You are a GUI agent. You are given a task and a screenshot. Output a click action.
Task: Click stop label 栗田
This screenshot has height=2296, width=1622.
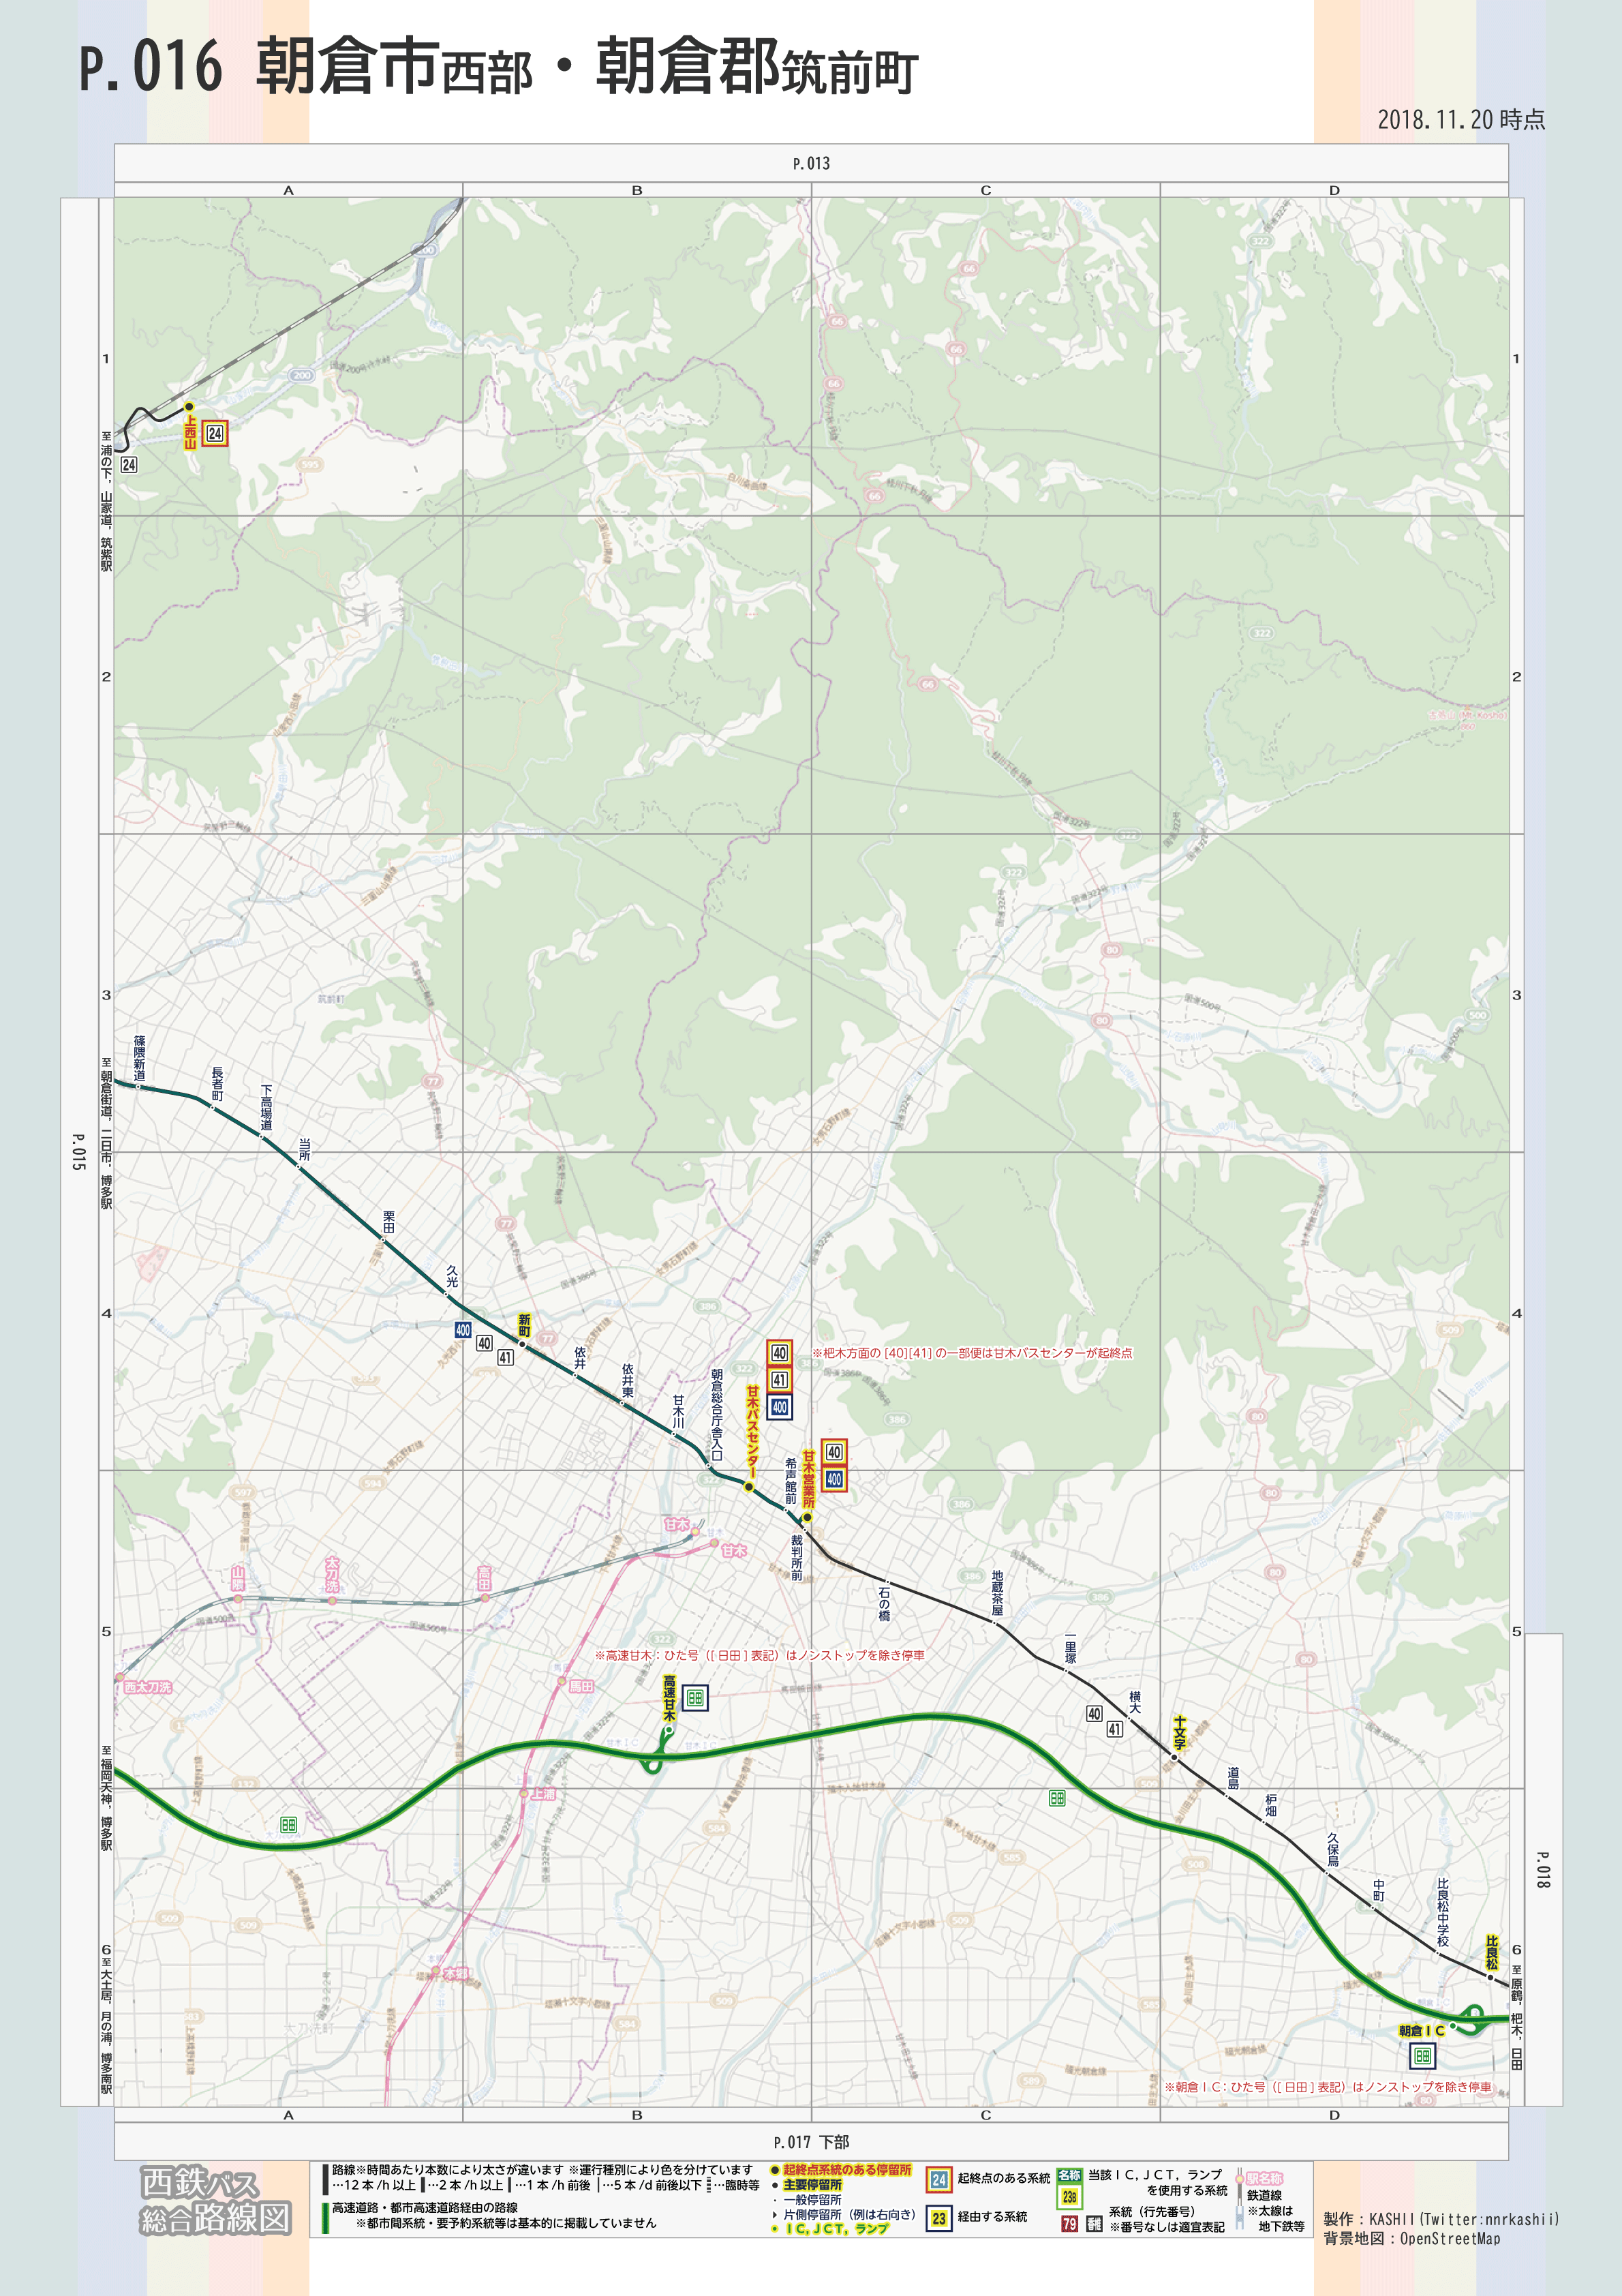tap(389, 1222)
